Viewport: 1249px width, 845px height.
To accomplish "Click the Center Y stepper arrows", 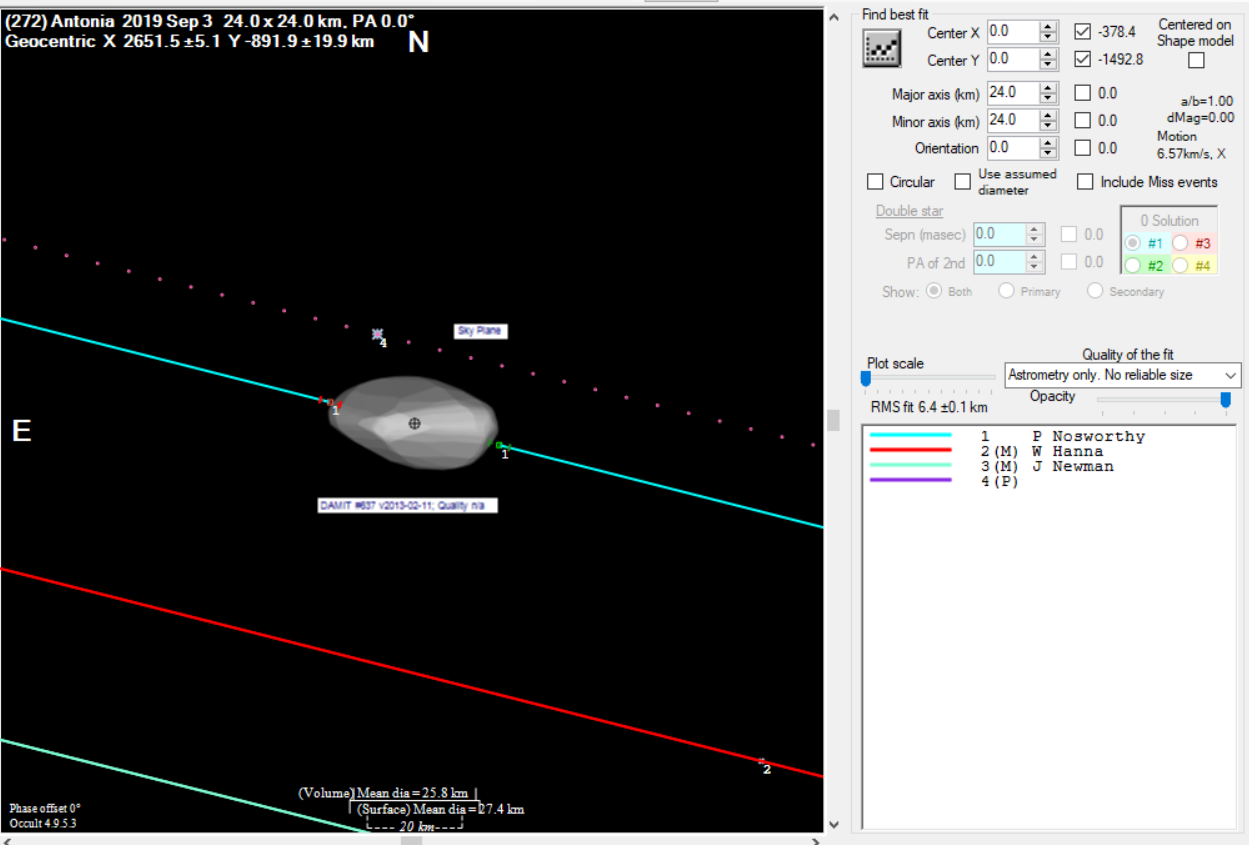I will pos(1048,59).
